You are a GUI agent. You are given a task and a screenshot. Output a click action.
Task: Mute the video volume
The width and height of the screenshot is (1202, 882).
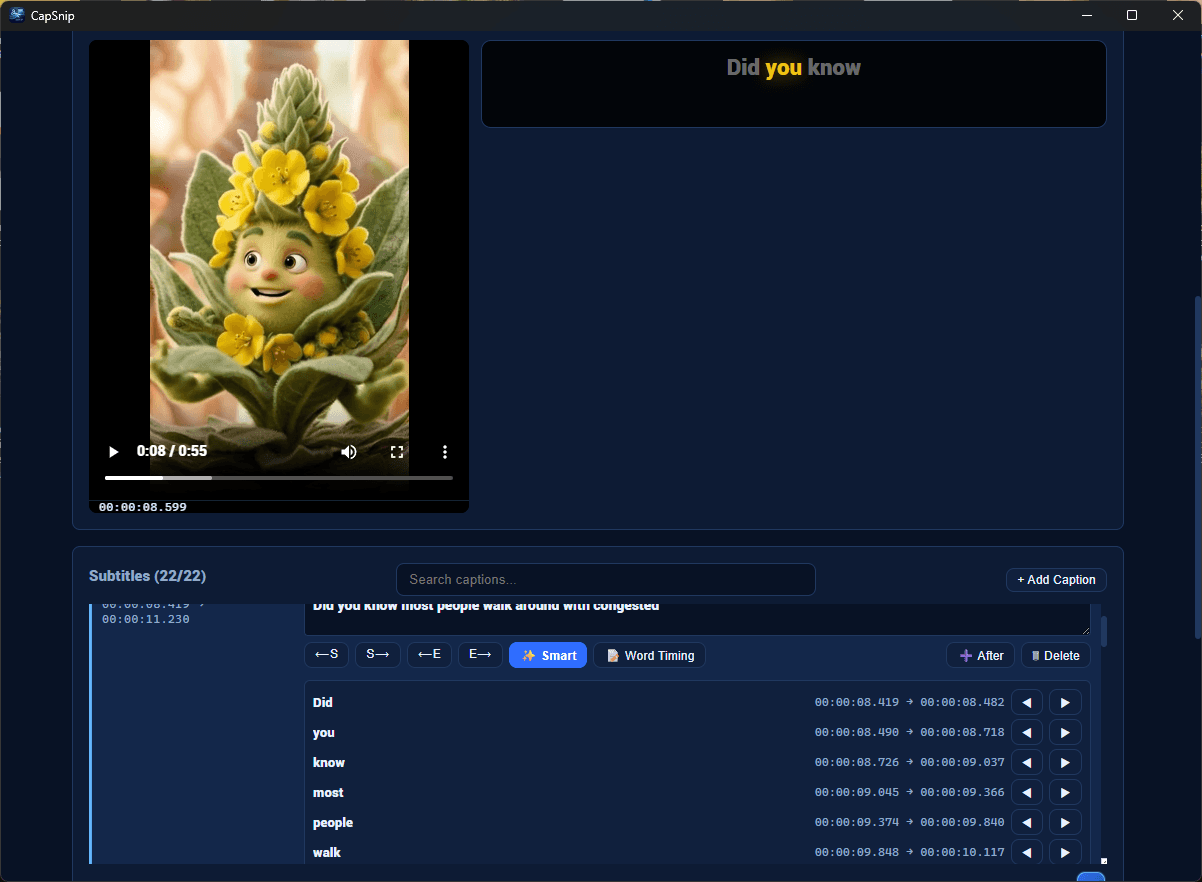348,452
